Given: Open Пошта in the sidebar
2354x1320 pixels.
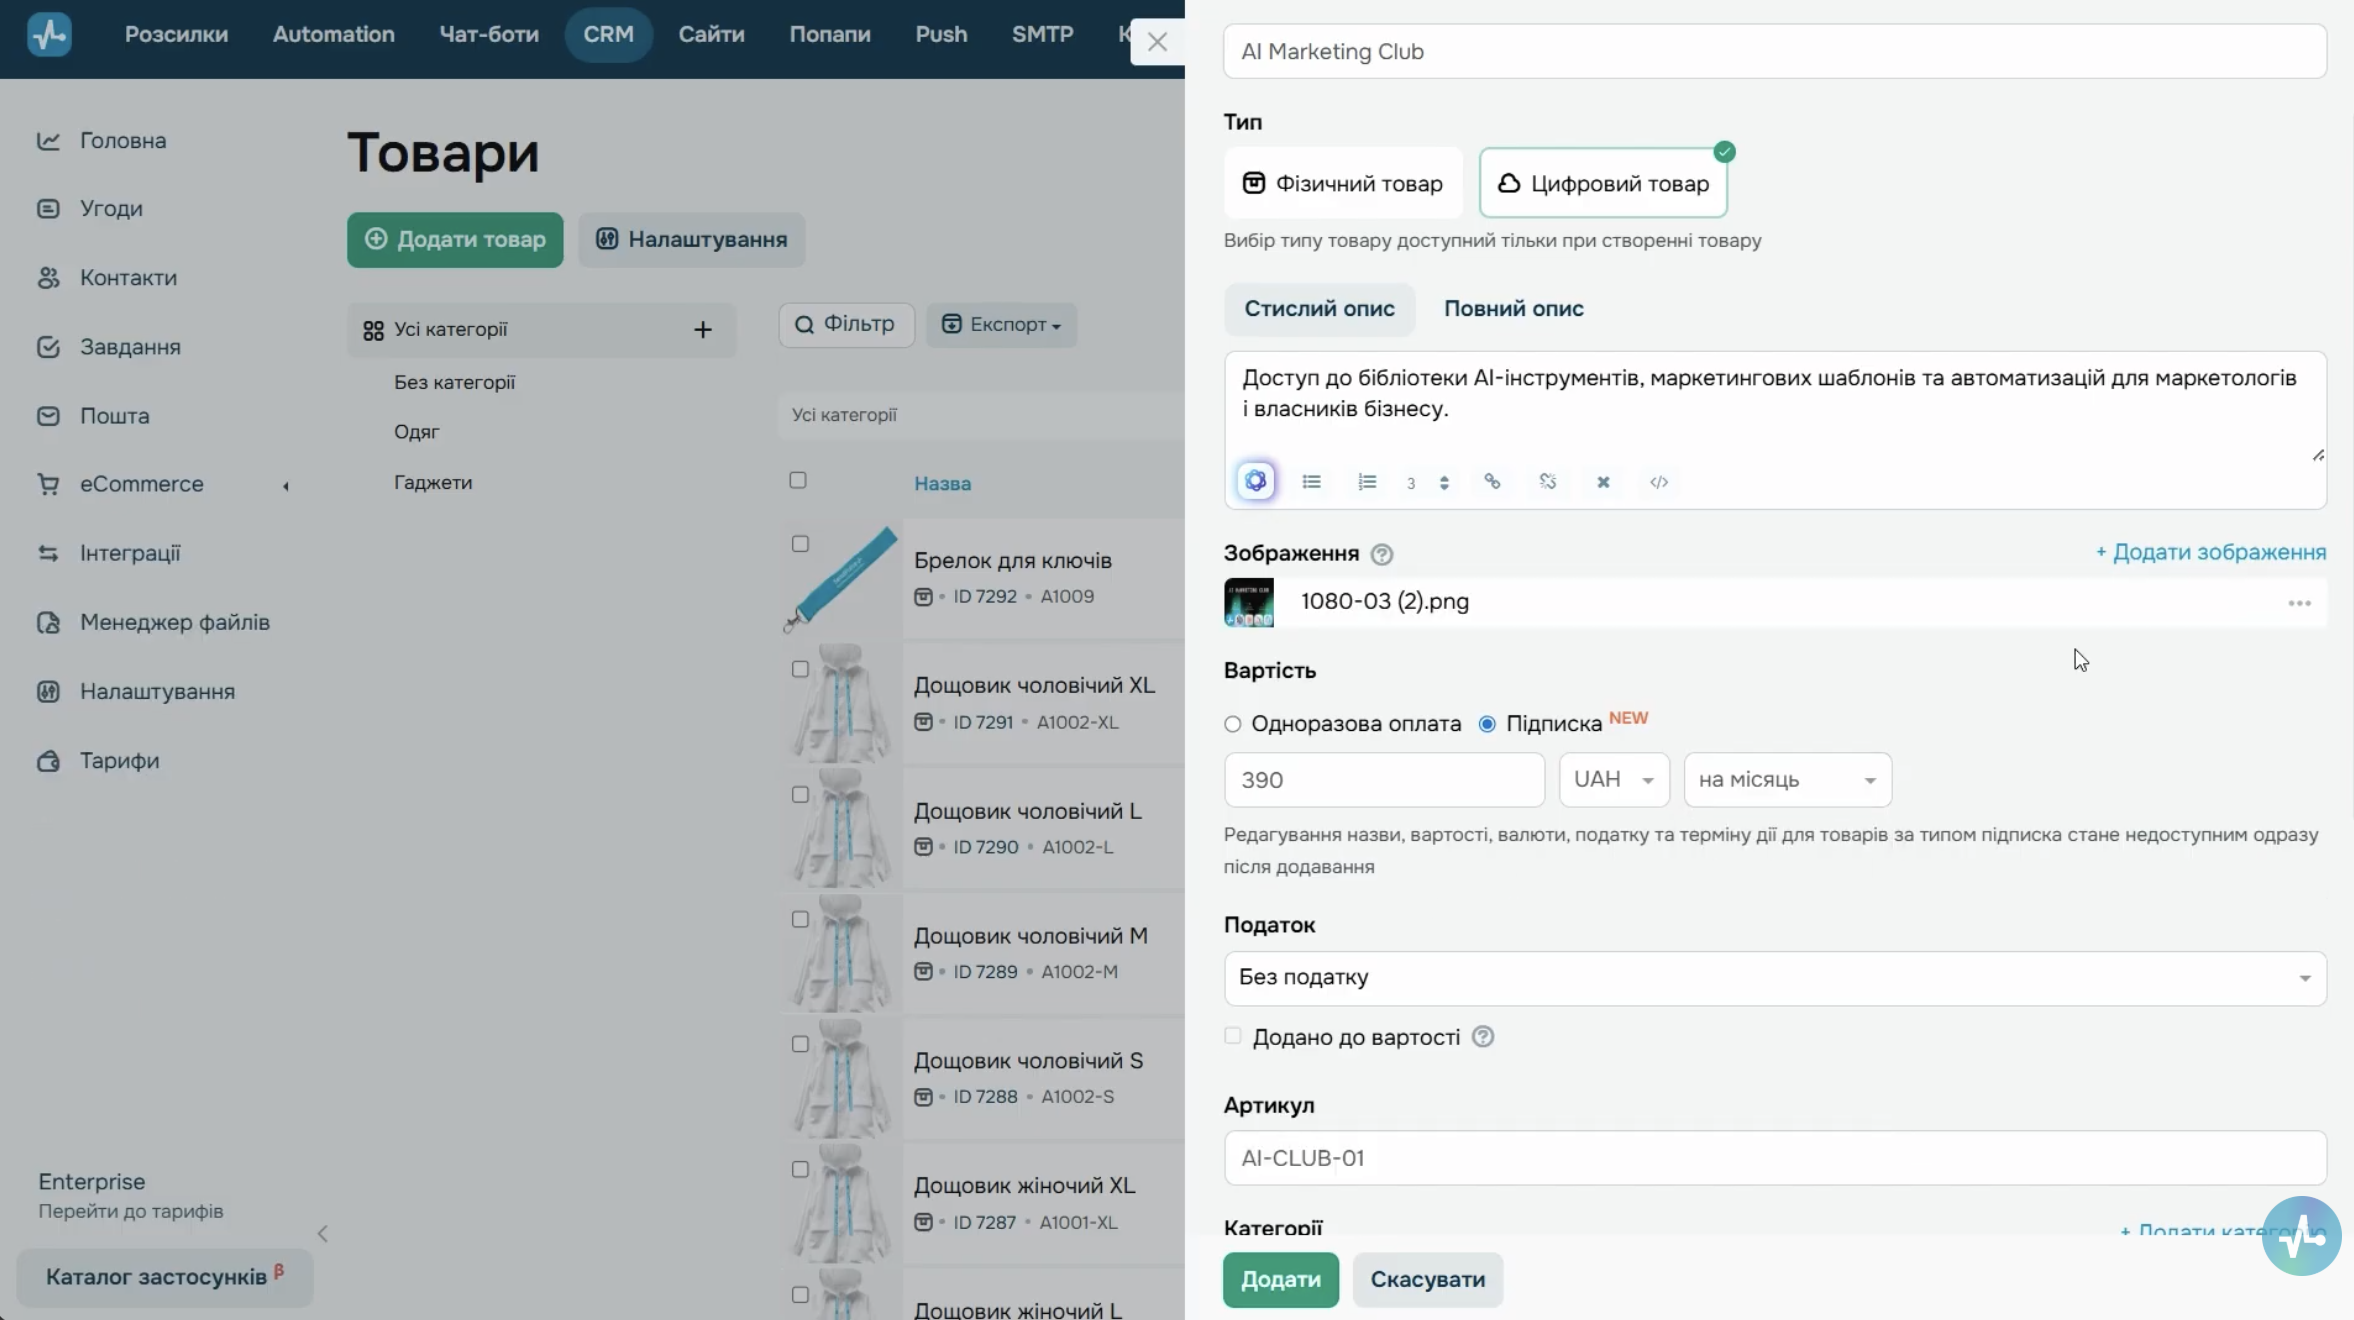Looking at the screenshot, I should pos(114,416).
